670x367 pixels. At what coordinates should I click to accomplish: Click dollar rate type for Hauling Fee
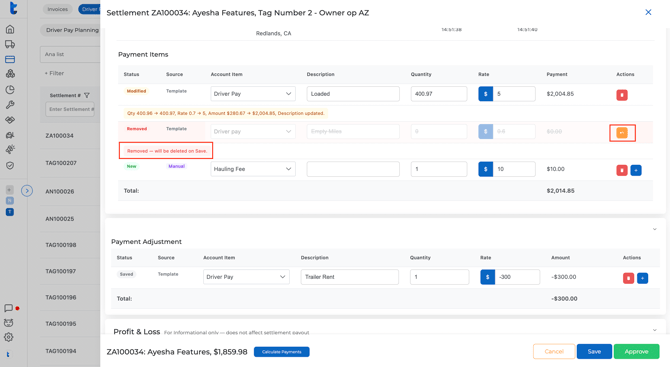click(485, 169)
